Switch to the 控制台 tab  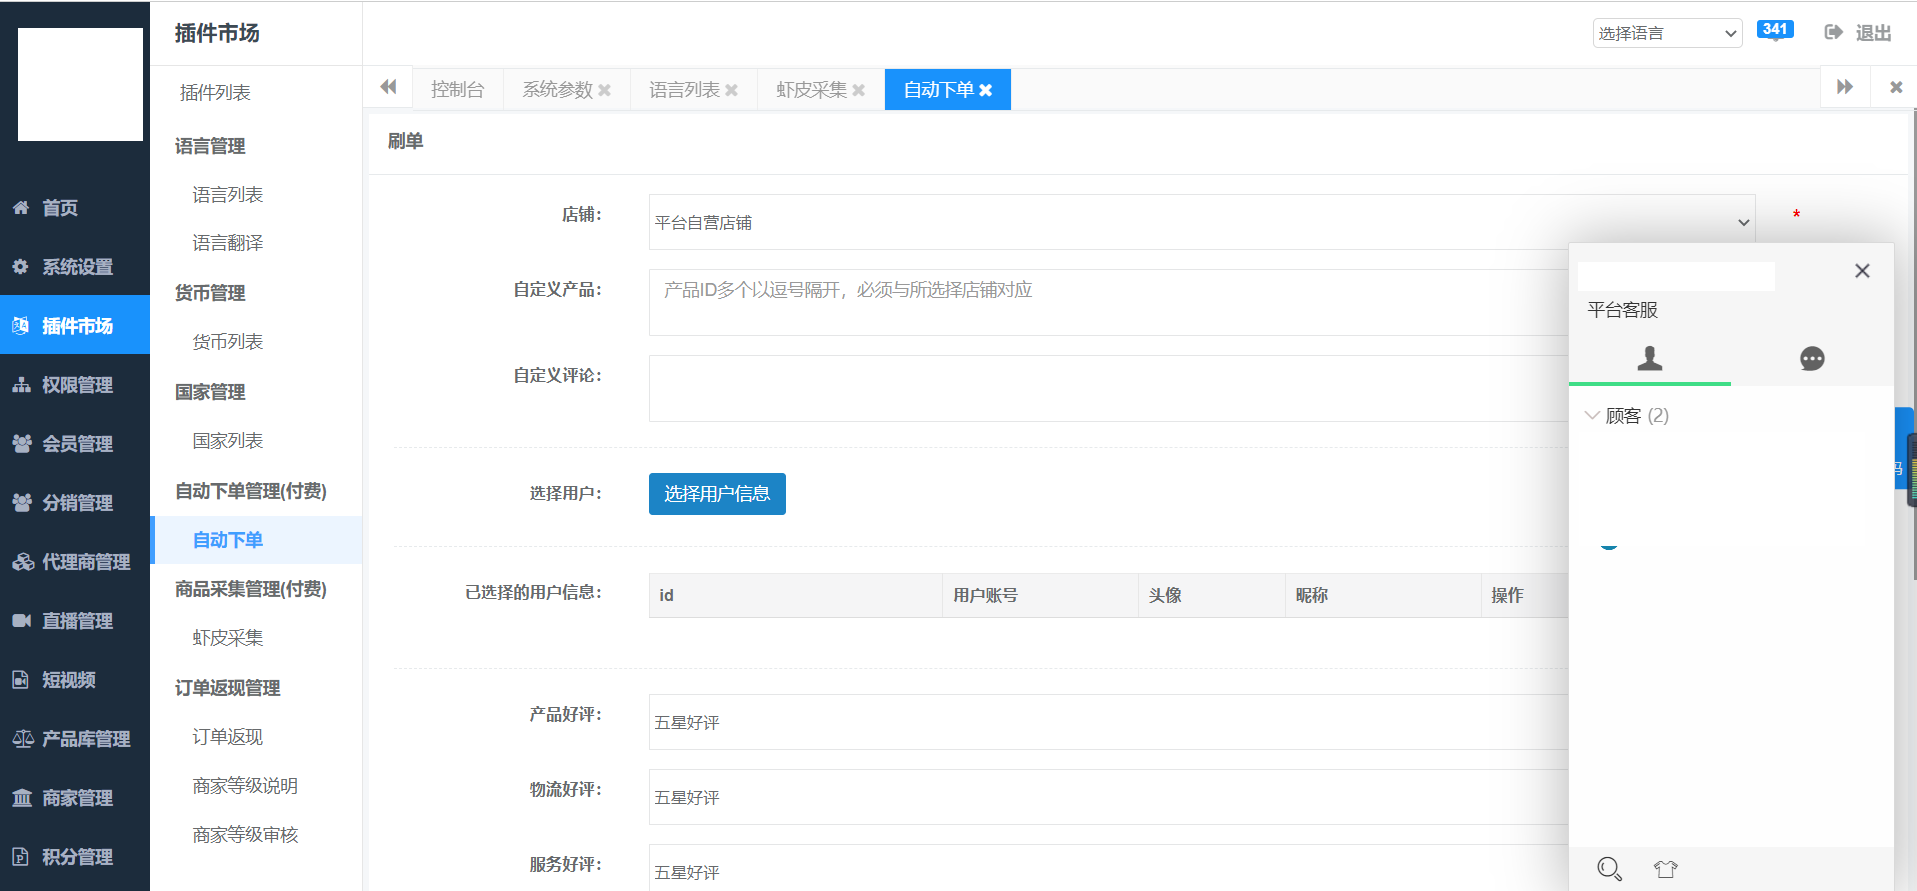(x=457, y=90)
